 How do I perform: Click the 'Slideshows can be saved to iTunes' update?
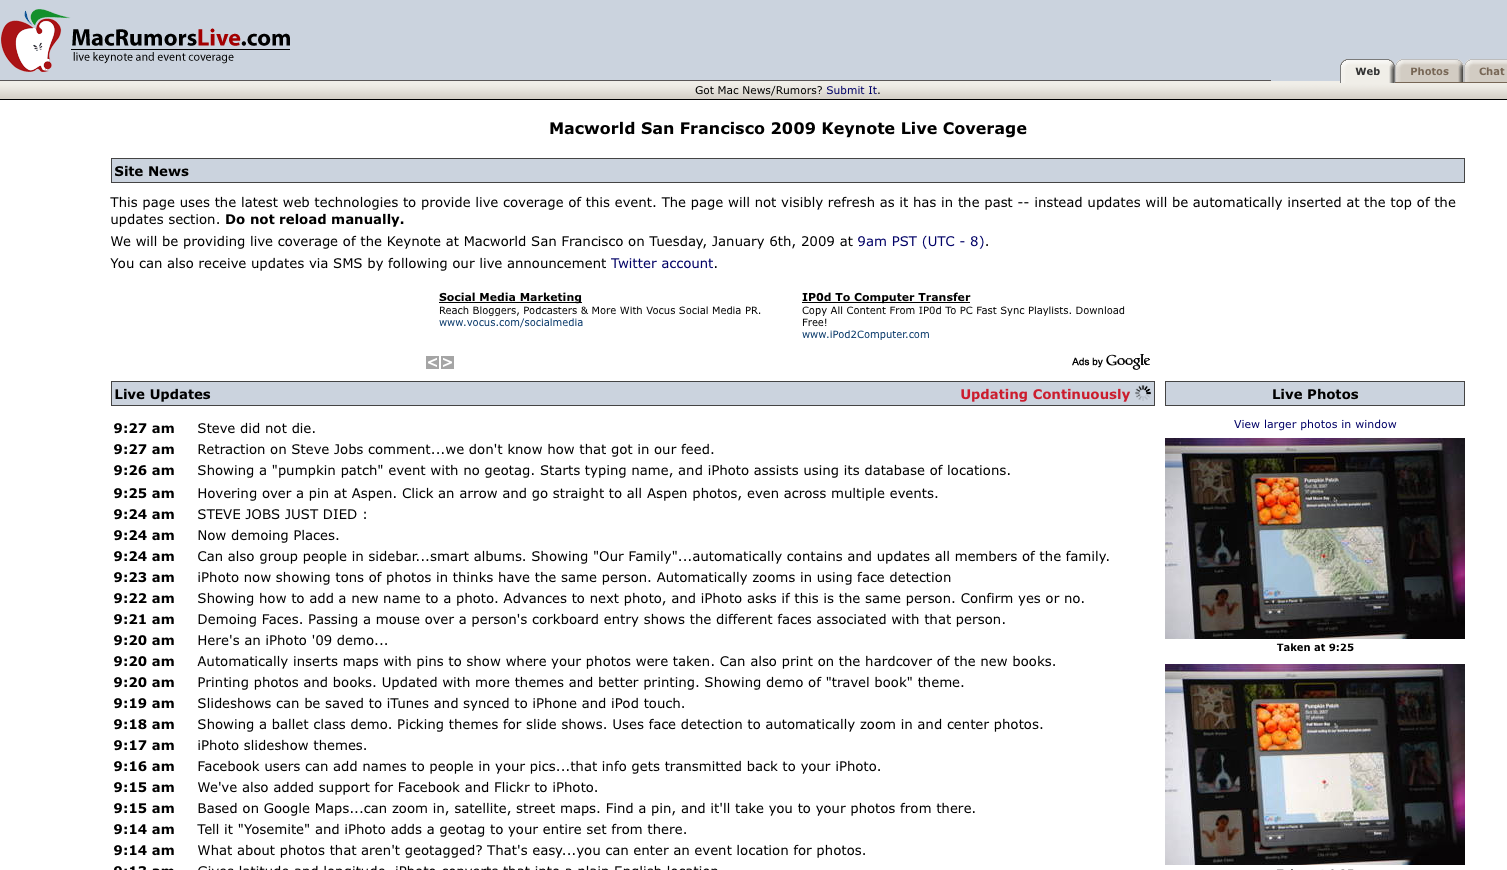[441, 703]
